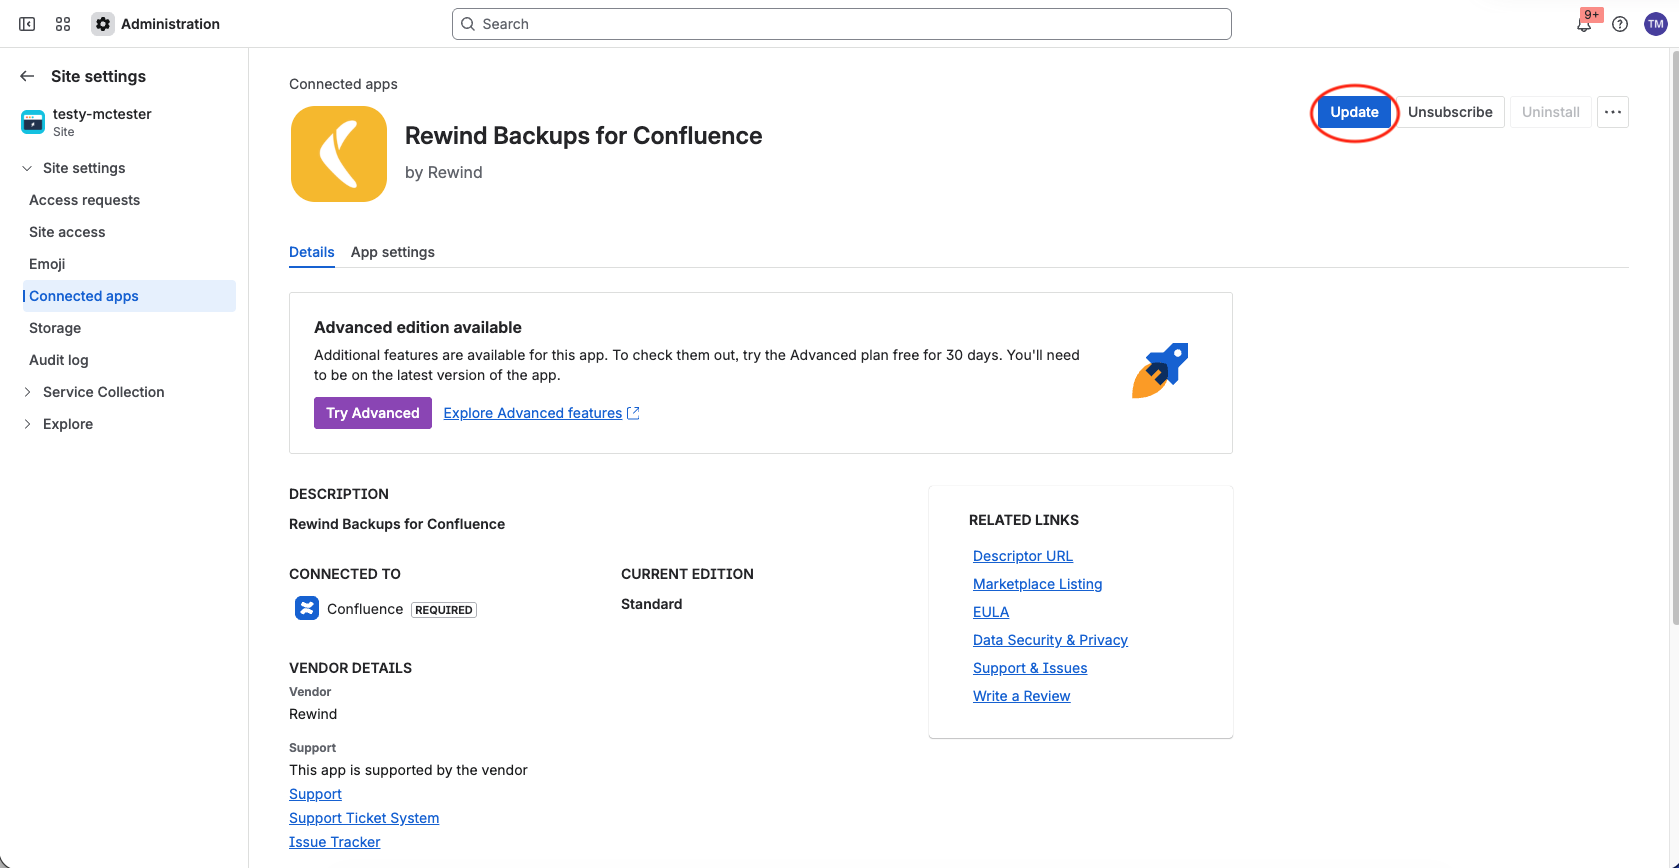Collapse the sidebar using the panel icon

point(27,24)
